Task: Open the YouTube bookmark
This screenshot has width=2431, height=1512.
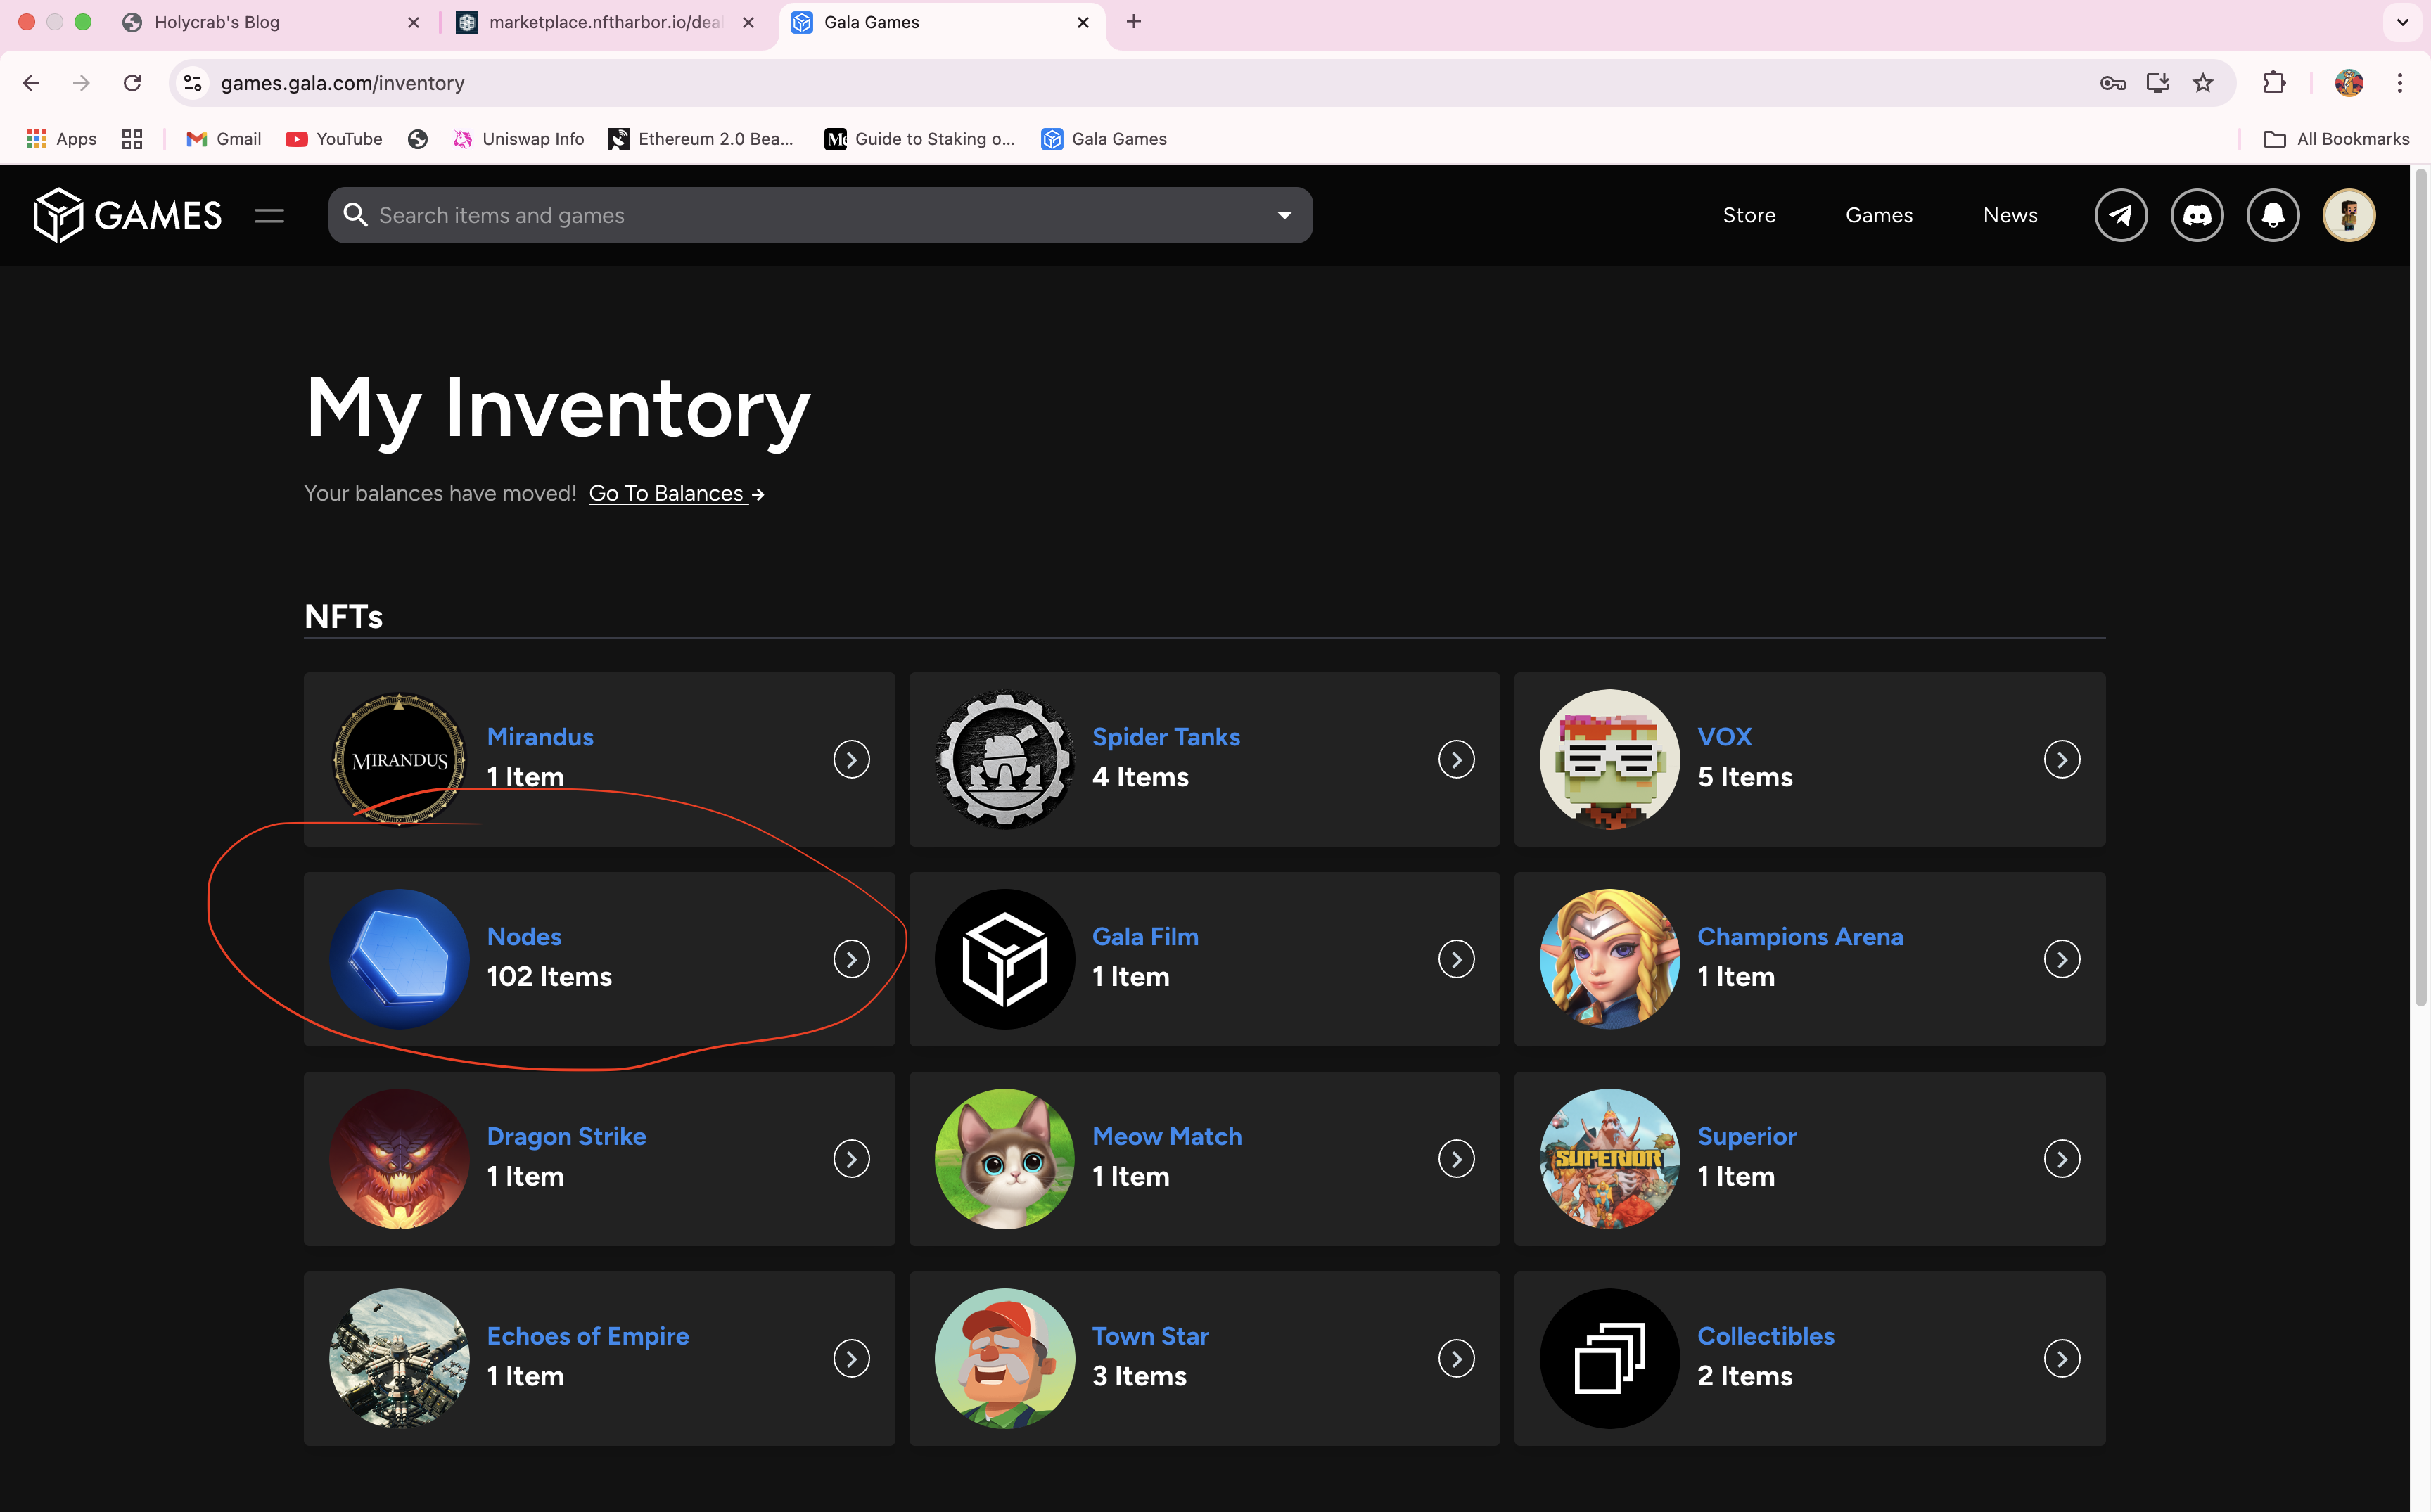Action: coord(334,139)
